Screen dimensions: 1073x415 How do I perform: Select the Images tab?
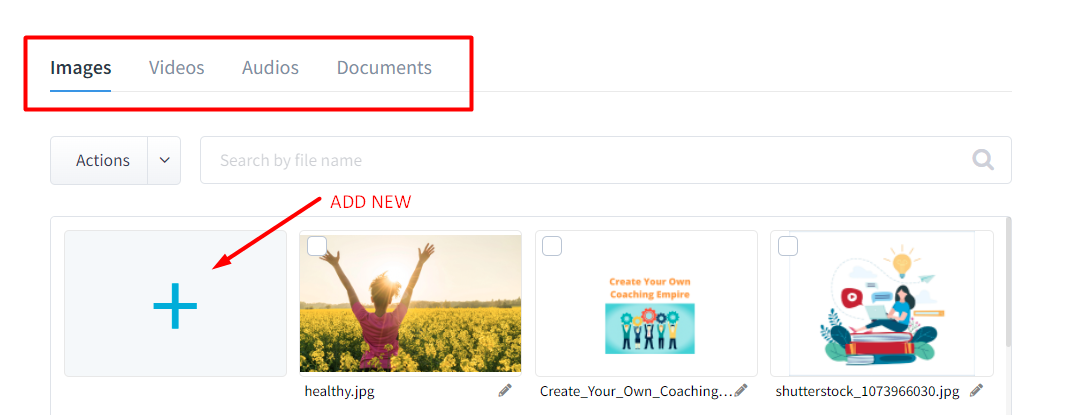pos(81,68)
